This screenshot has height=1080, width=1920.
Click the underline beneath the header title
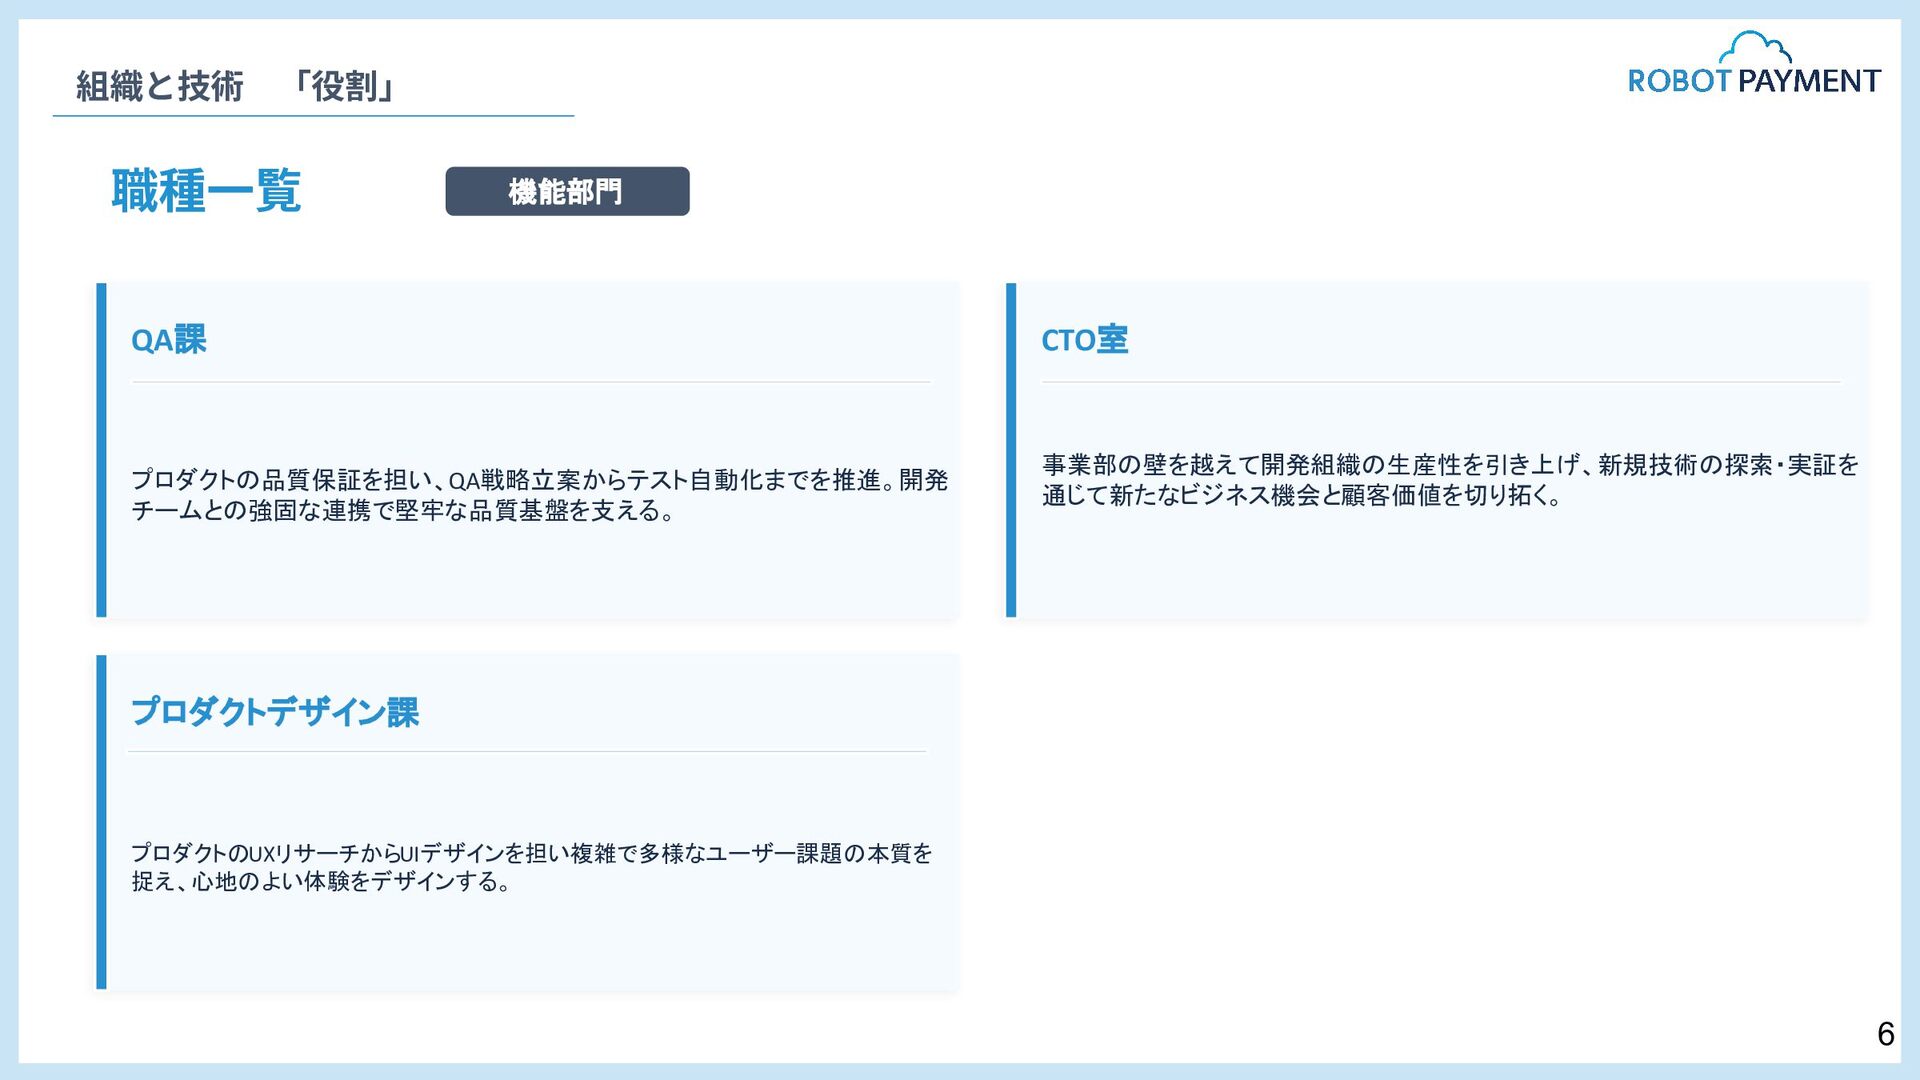(313, 116)
